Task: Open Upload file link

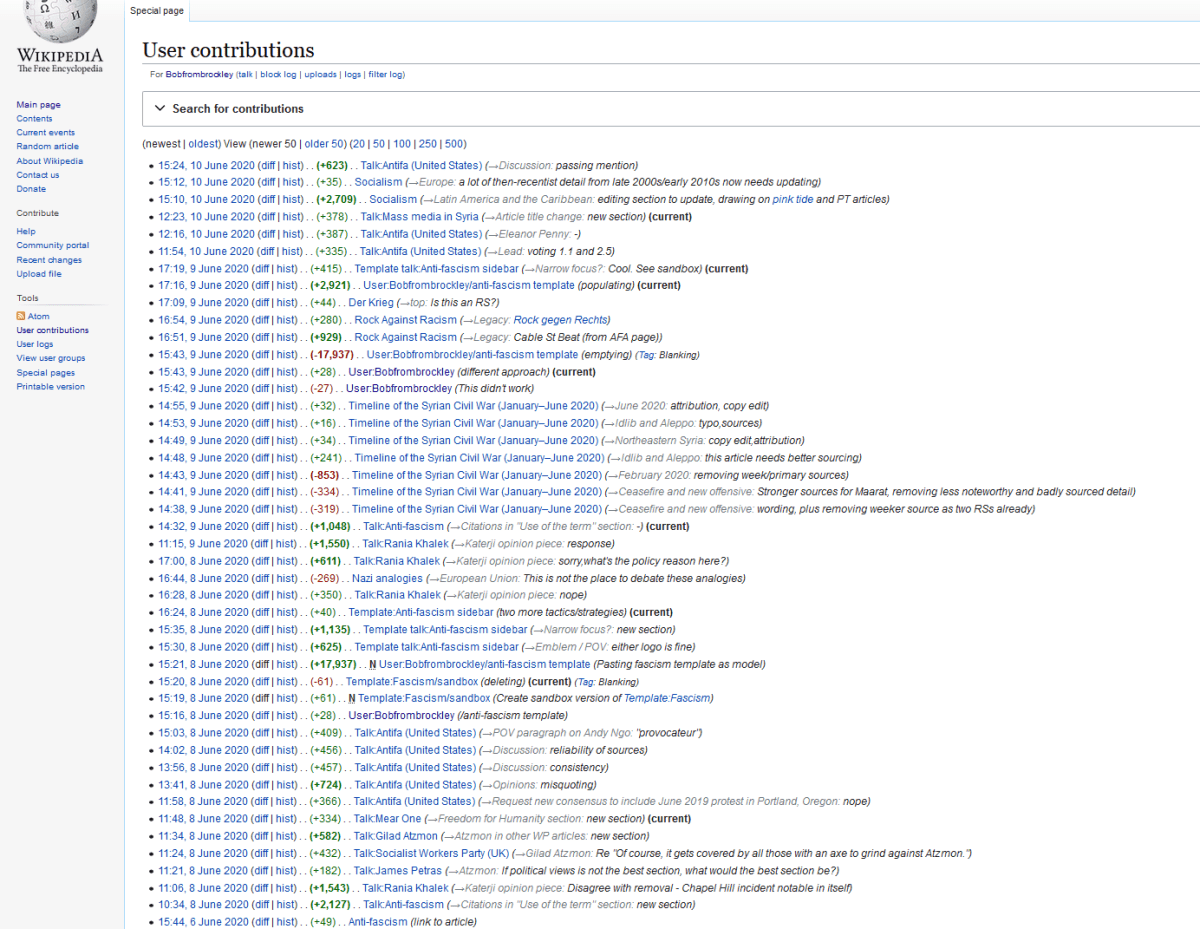Action: [x=39, y=273]
